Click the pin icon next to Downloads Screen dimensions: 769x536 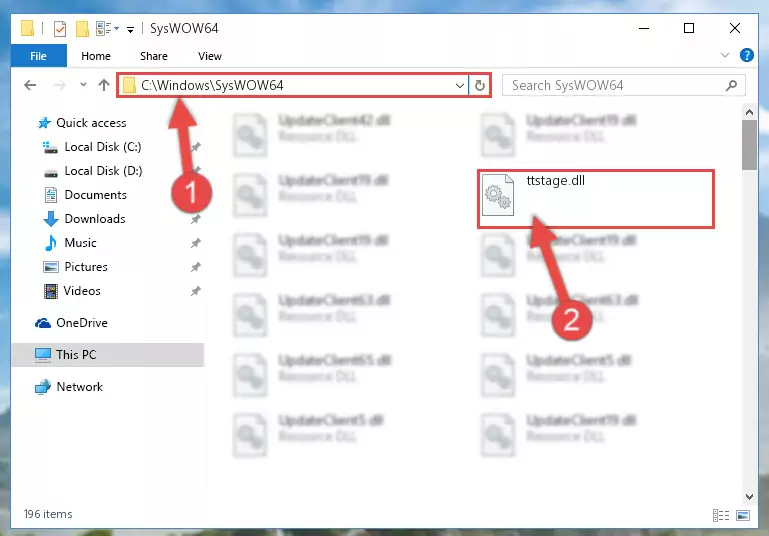[196, 219]
